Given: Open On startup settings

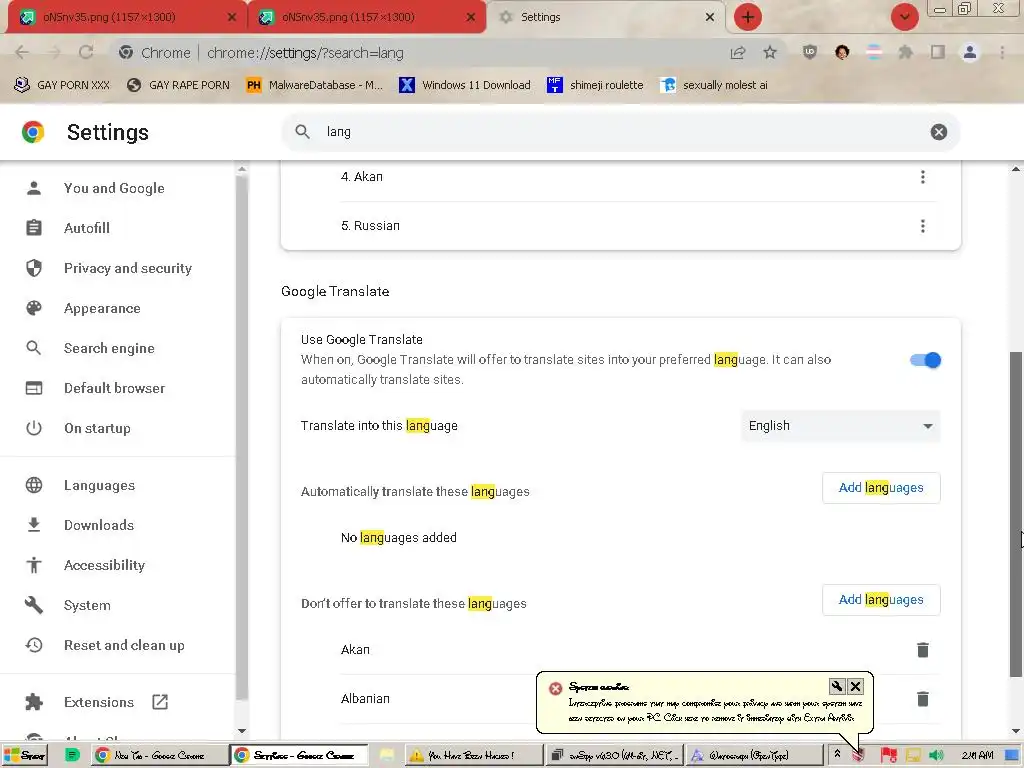Looking at the screenshot, I should coord(97,428).
